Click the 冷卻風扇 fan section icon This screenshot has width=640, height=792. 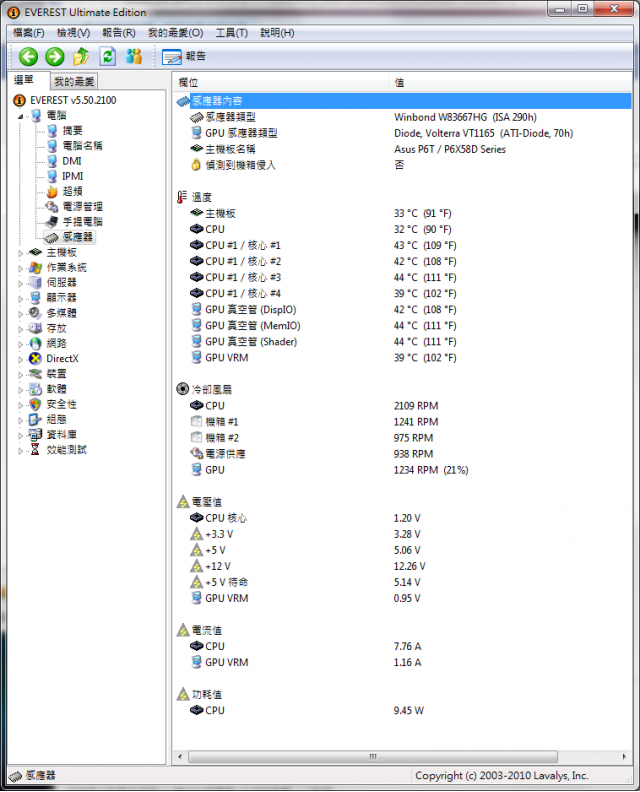coord(182,389)
